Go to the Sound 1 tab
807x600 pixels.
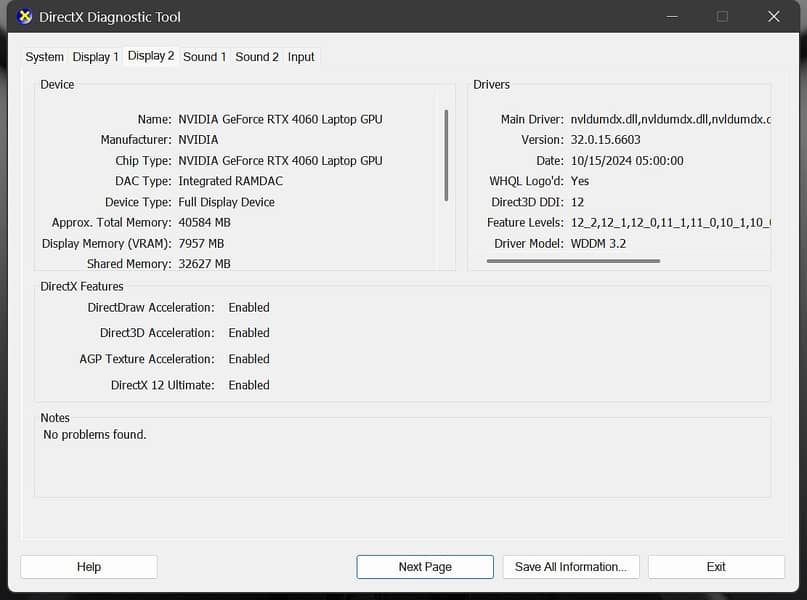[204, 57]
